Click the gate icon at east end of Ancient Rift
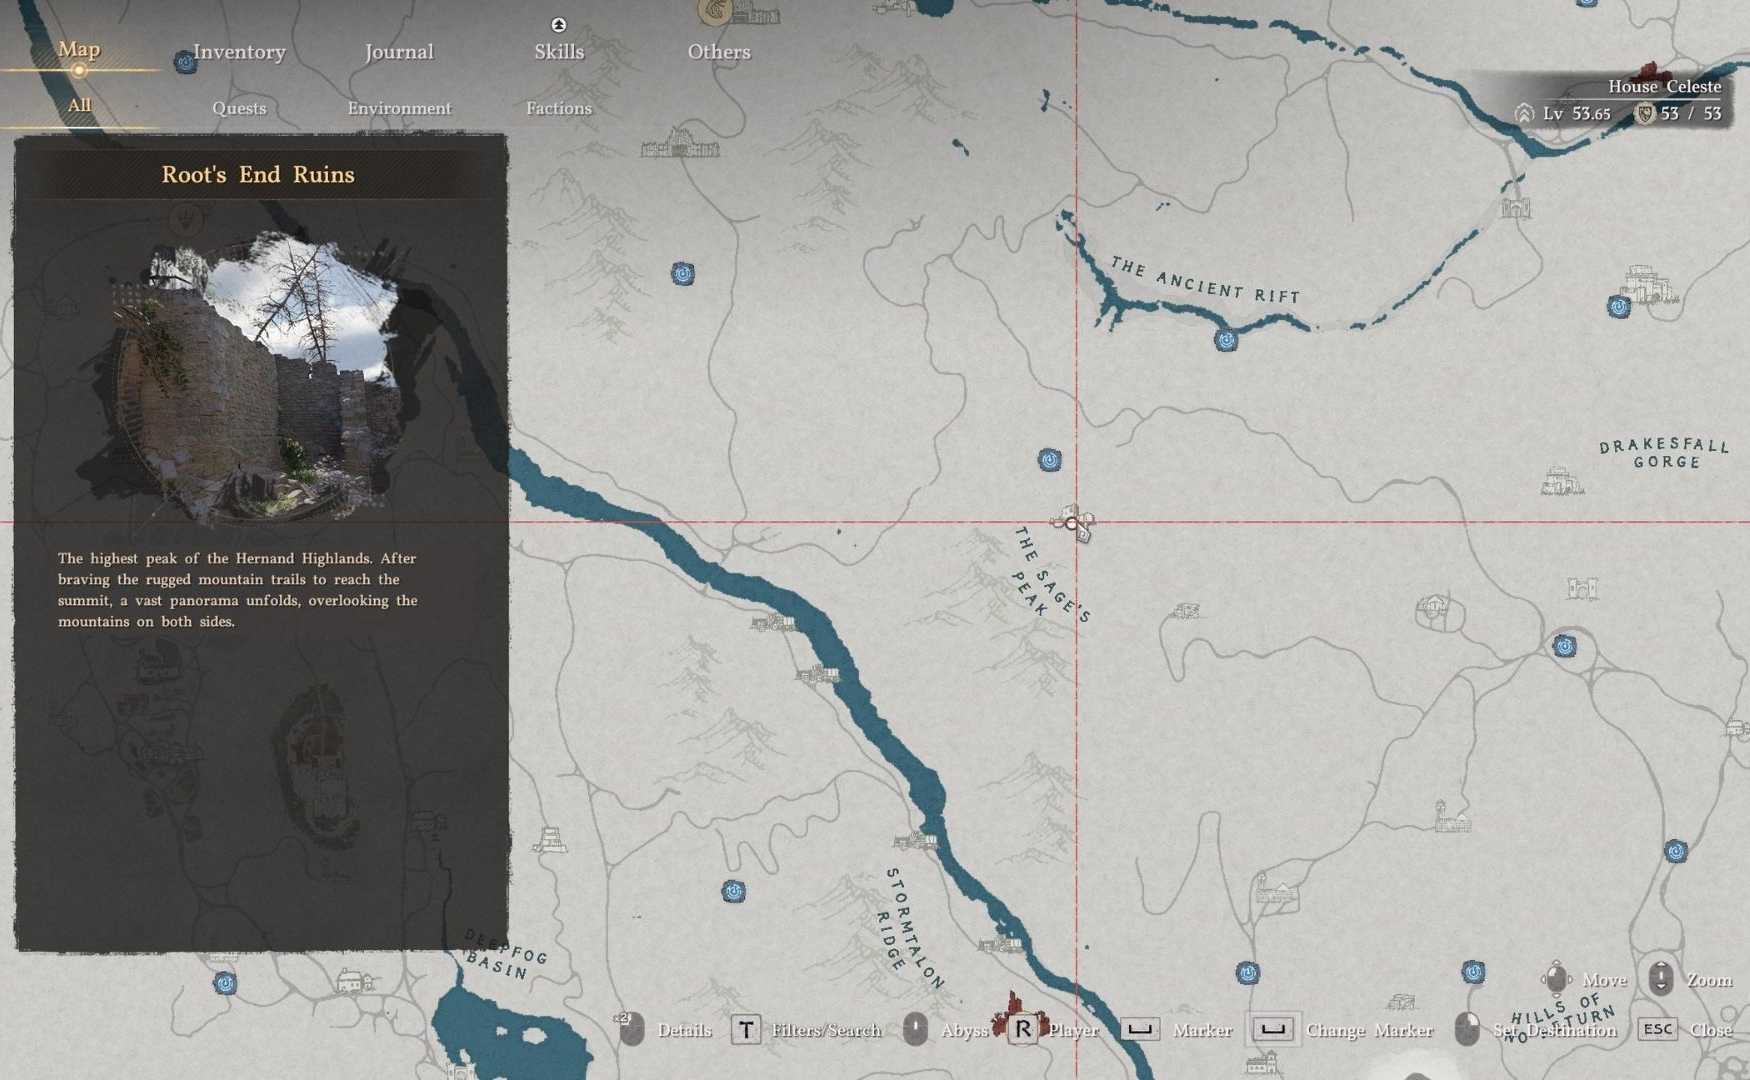1750x1080 pixels. click(1515, 207)
